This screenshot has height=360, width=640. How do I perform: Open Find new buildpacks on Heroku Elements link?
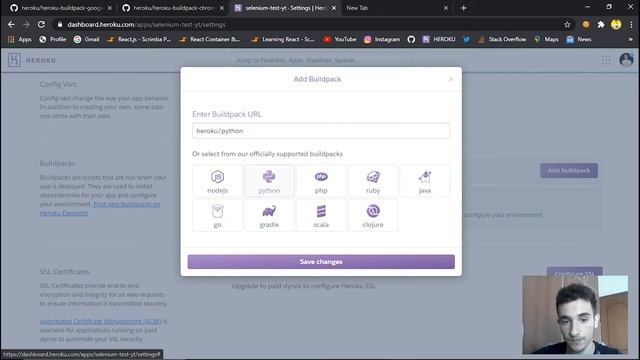[100, 209]
